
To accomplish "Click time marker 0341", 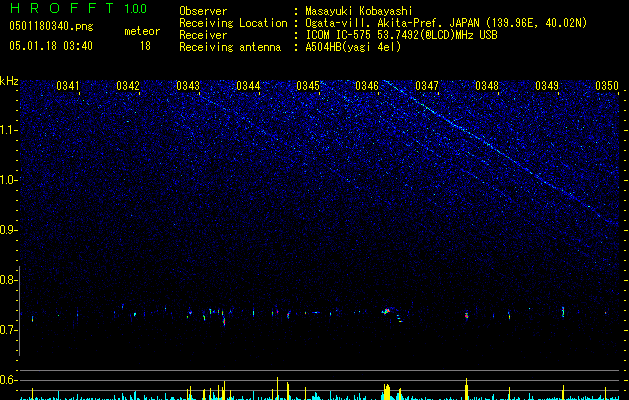I will (68, 85).
